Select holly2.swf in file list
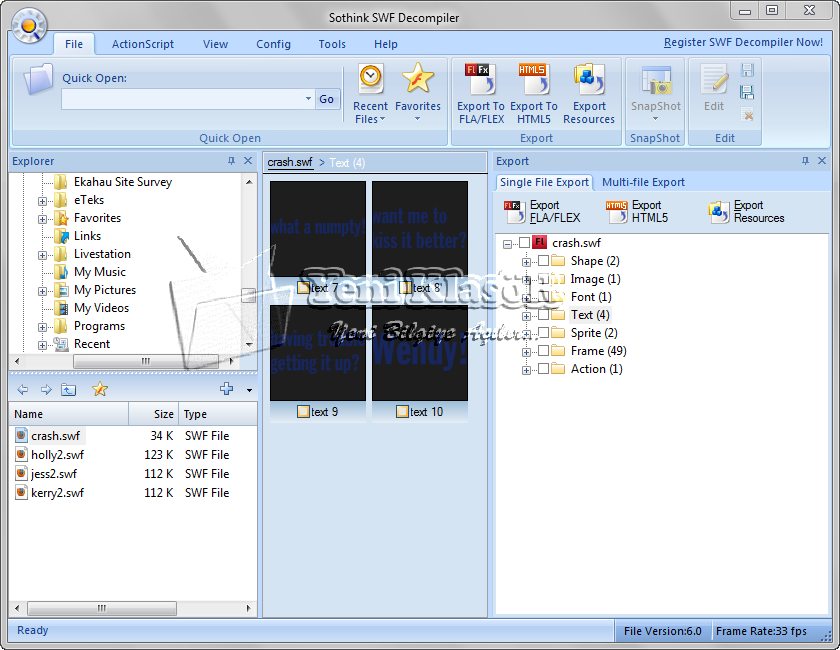840x650 pixels. click(x=57, y=455)
